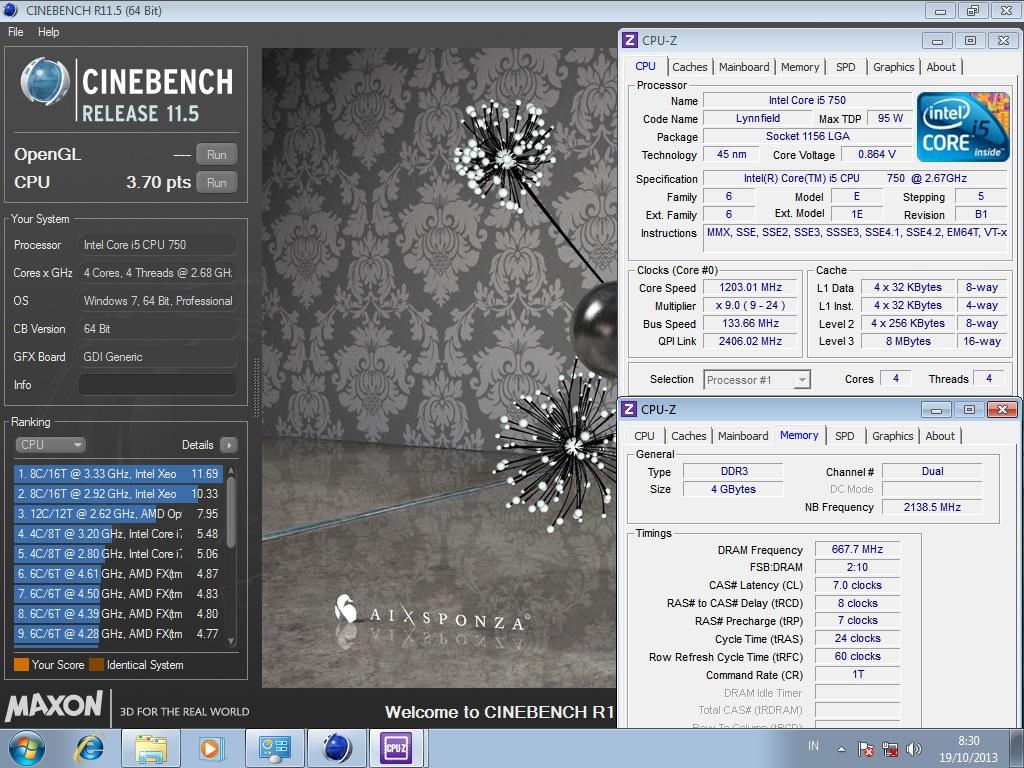
Task: Select Graphics tab in lower CPU-Z window
Action: click(x=893, y=436)
